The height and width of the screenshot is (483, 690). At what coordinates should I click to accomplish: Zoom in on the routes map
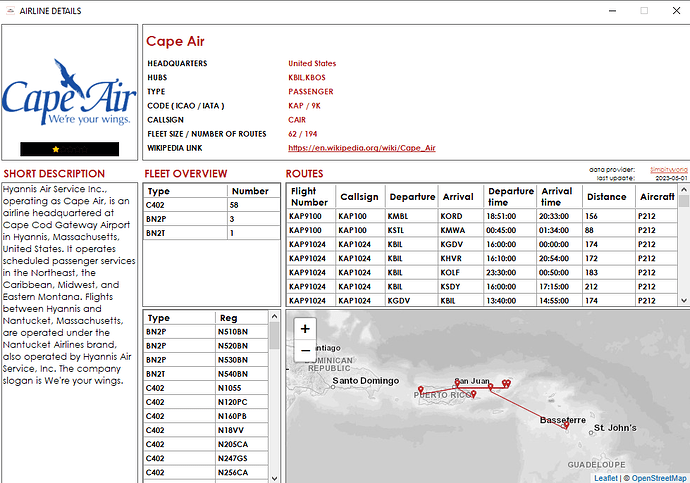(x=305, y=329)
